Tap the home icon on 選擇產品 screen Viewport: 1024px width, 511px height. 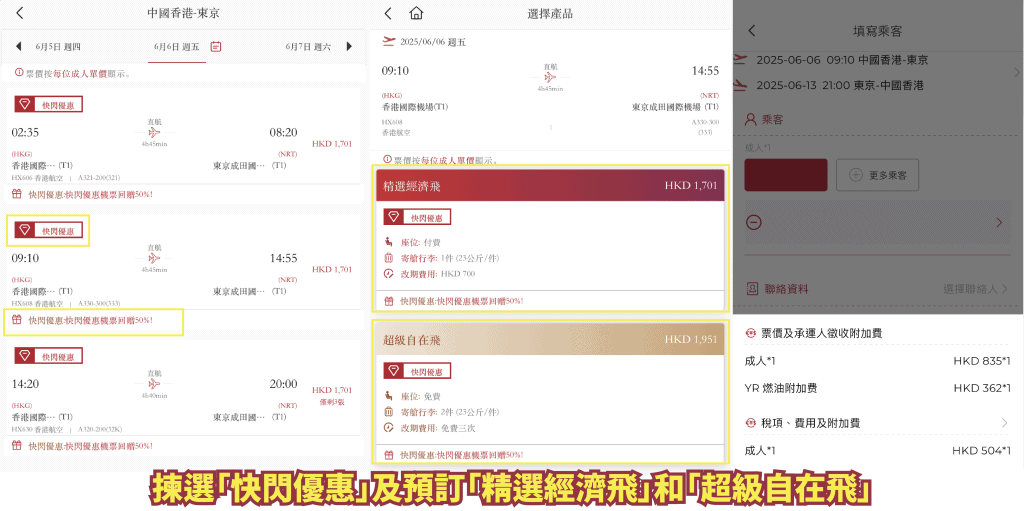tap(416, 14)
